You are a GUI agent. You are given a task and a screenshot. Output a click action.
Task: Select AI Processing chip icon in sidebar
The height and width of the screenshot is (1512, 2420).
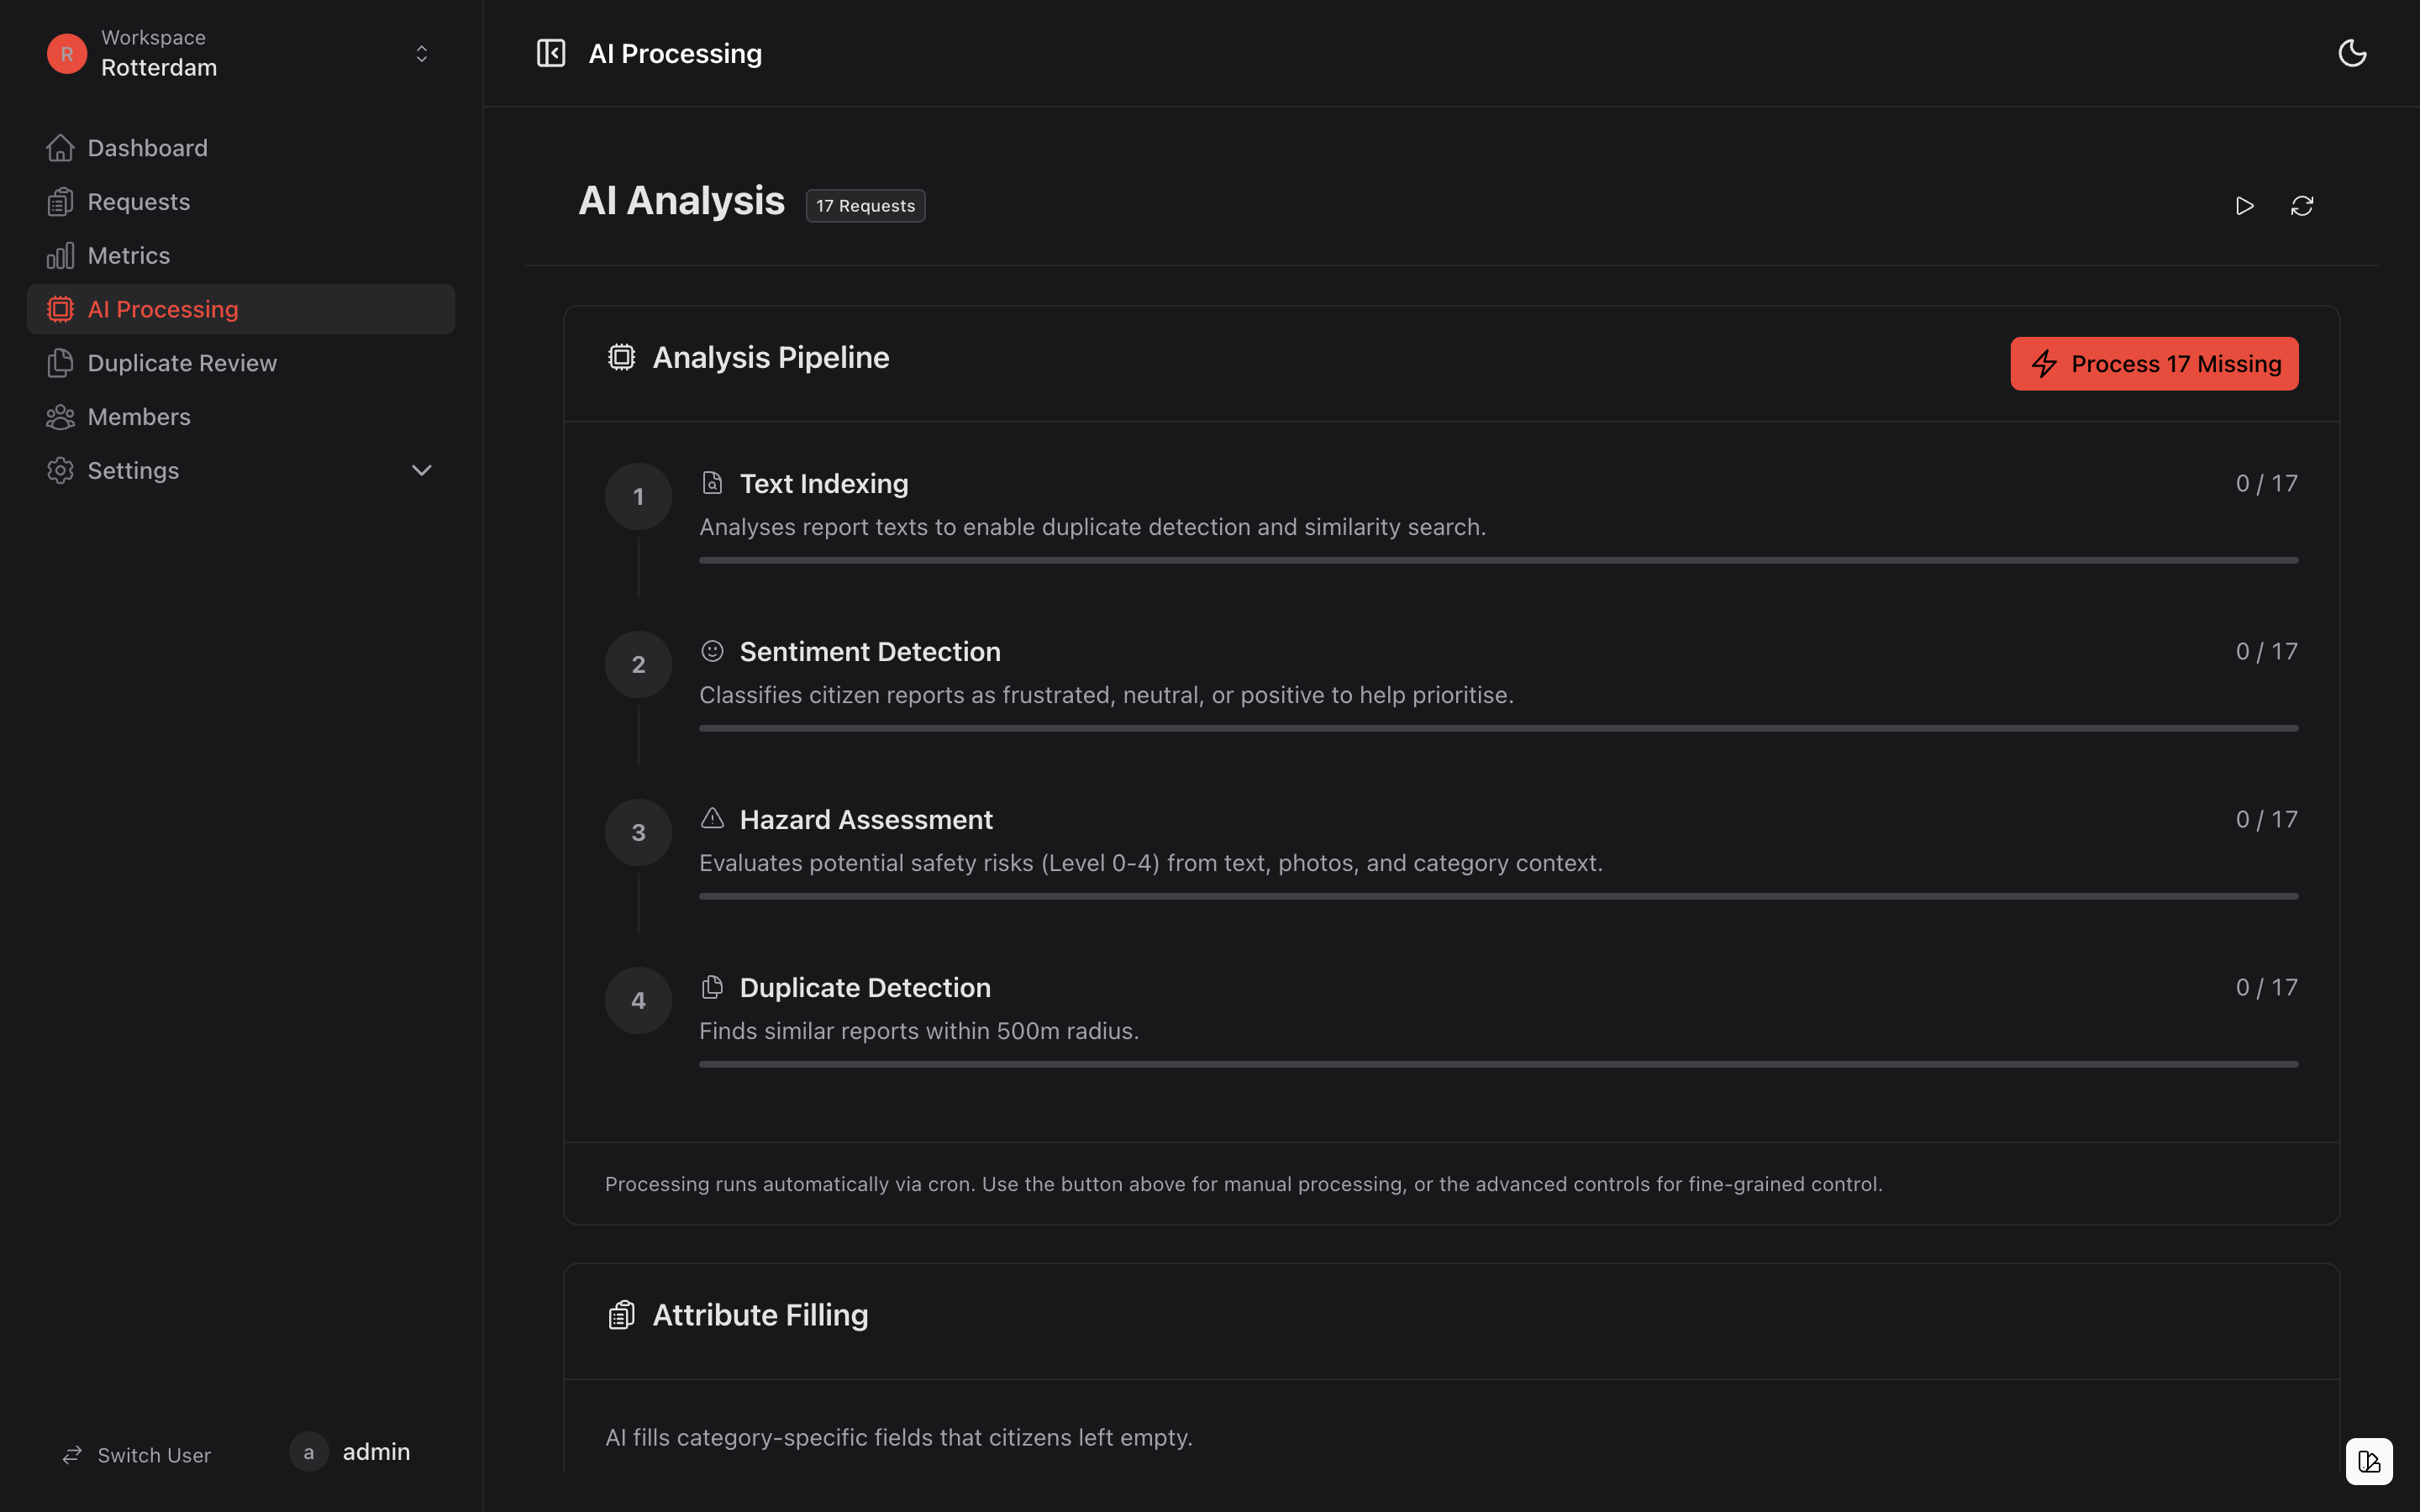[60, 310]
